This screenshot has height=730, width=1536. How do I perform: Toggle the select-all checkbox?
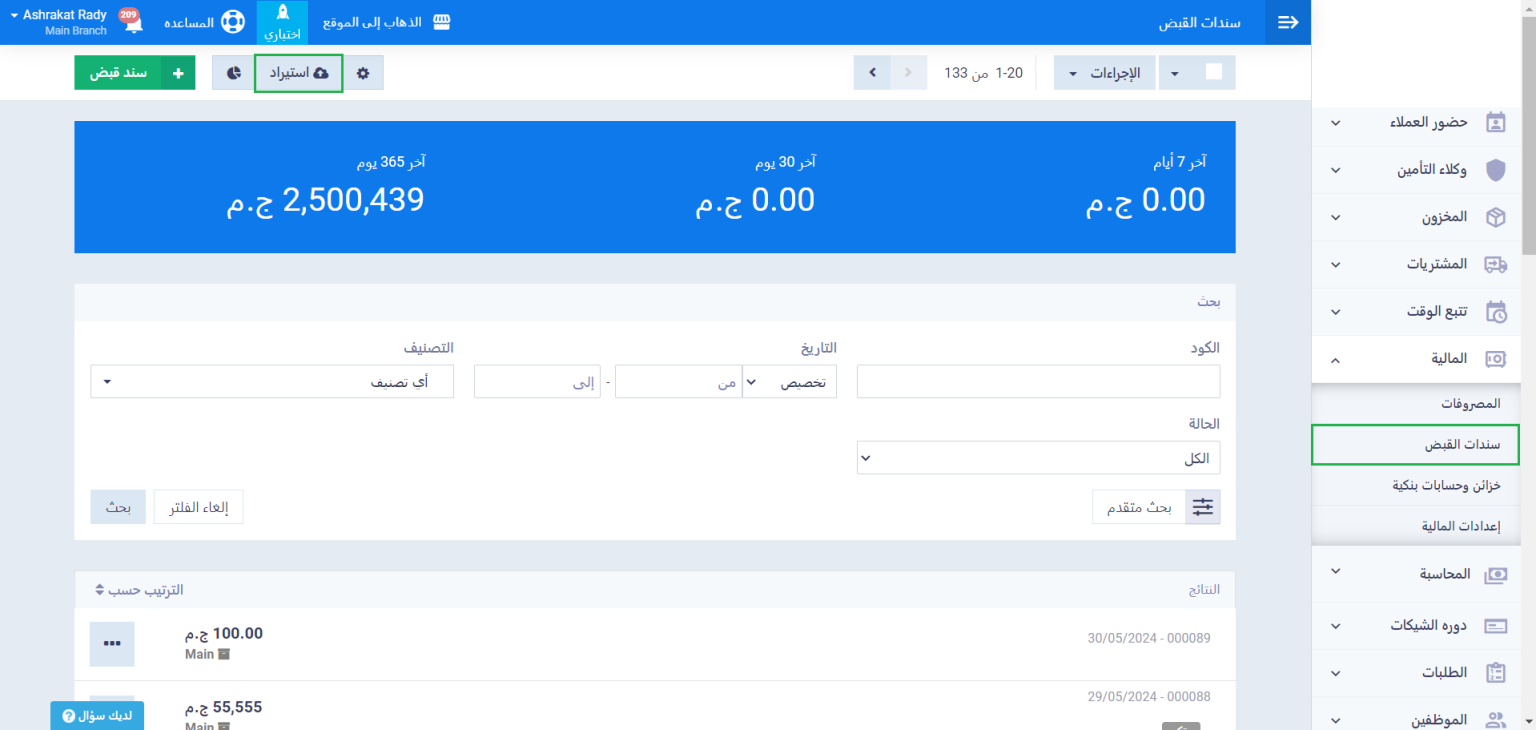1214,73
